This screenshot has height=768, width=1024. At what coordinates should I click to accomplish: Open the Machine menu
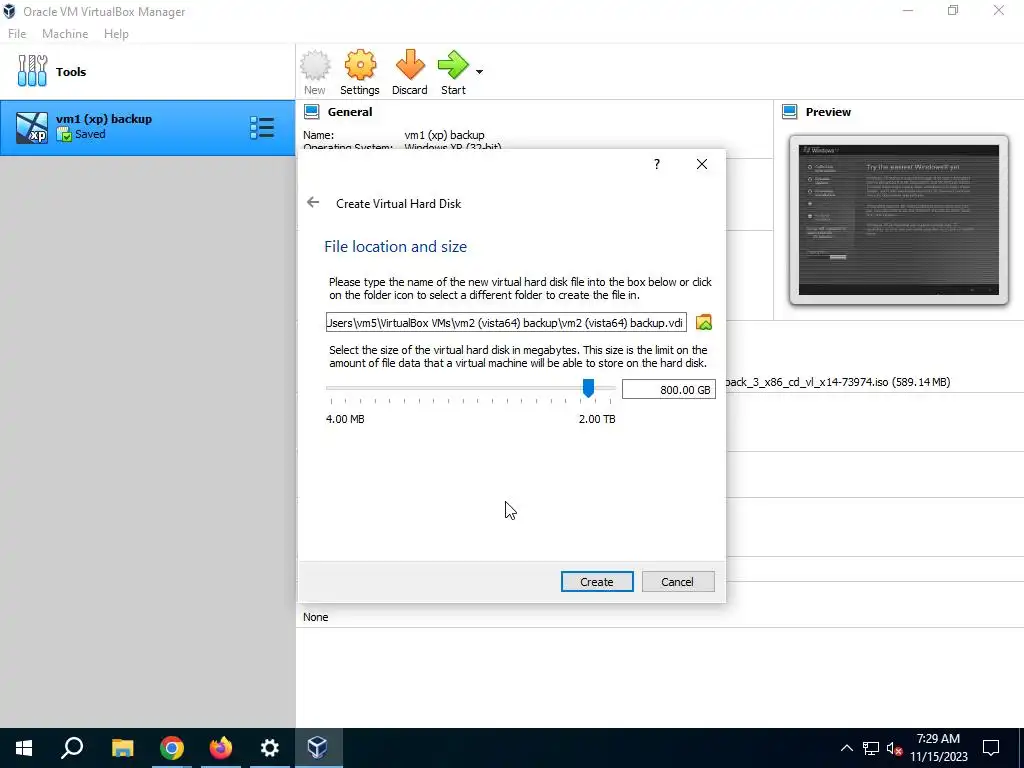pyautogui.click(x=65, y=34)
